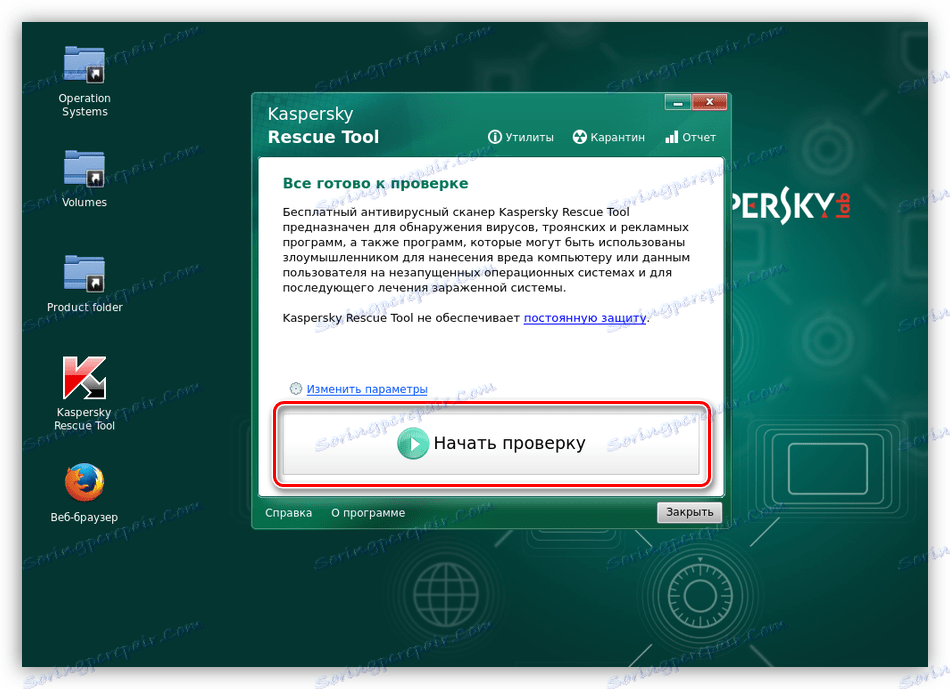Minimize the Kaspersky Rescue Tool window
Screen dimensions: 950x689
677,102
